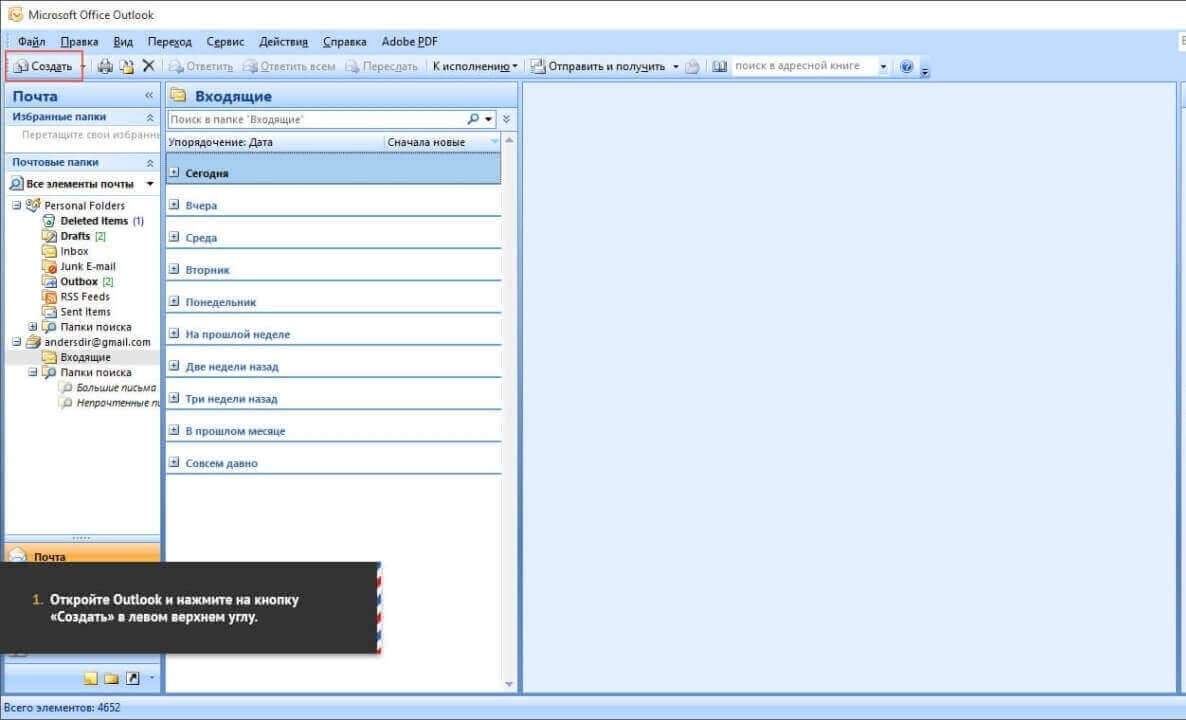Click the Ответить reply button
This screenshot has height=720, width=1186.
coord(201,67)
